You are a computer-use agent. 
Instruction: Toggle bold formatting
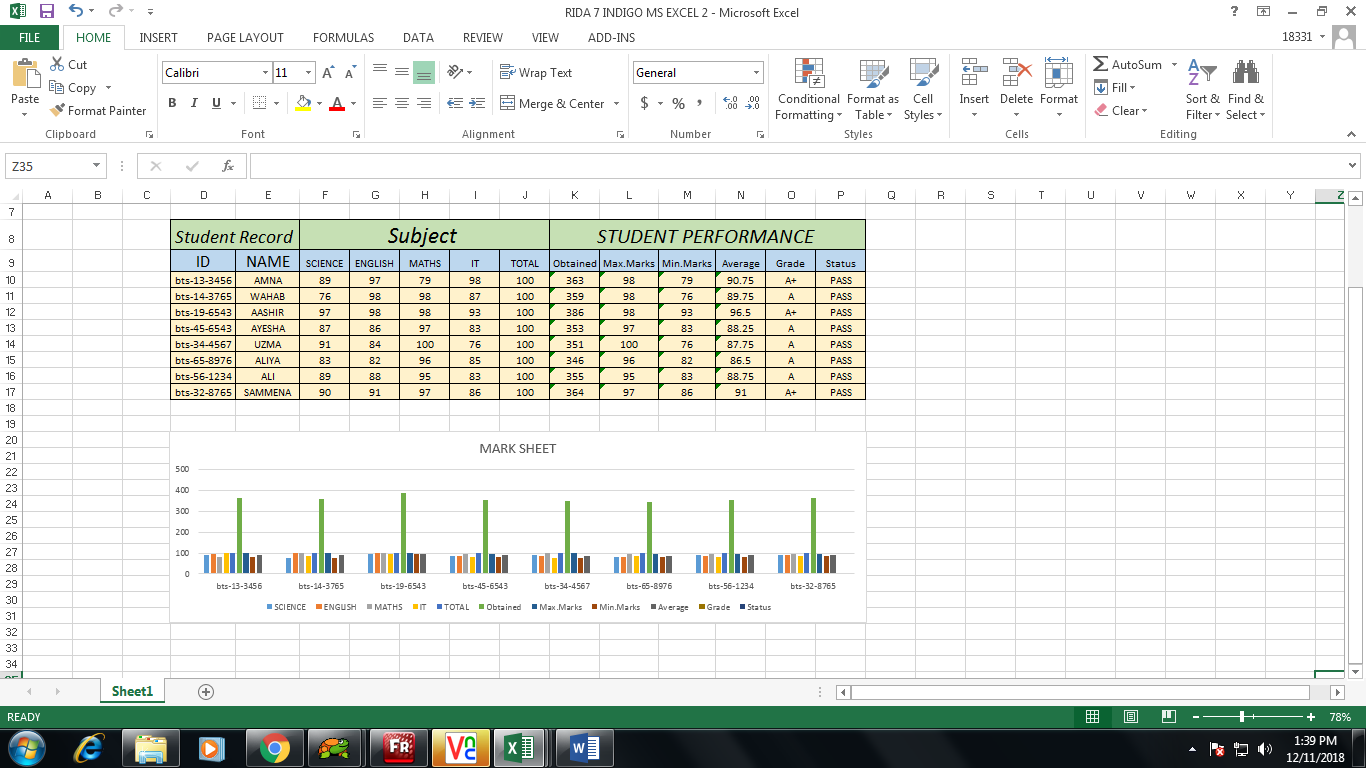tap(171, 102)
